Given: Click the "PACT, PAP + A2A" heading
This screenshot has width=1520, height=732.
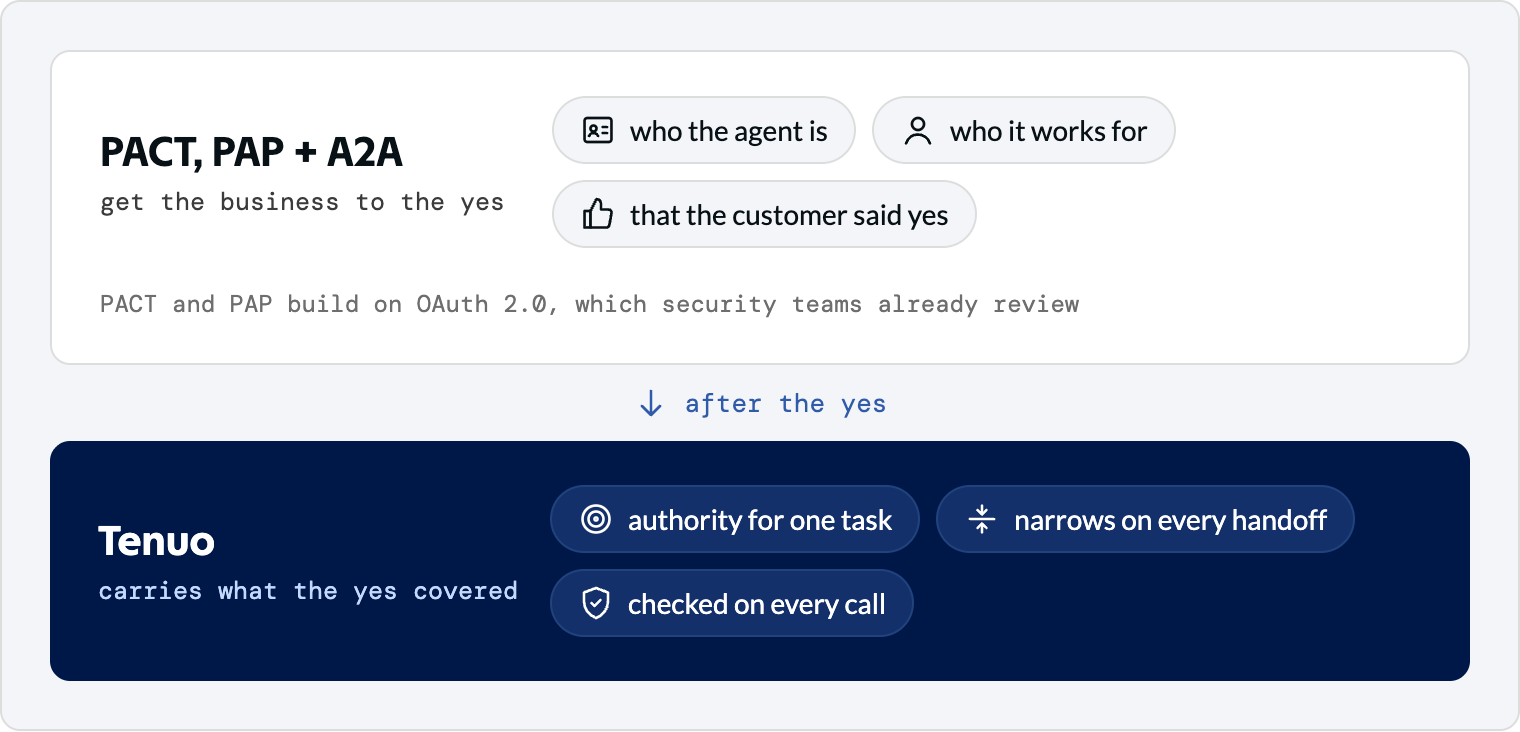Looking at the screenshot, I should [x=252, y=152].
